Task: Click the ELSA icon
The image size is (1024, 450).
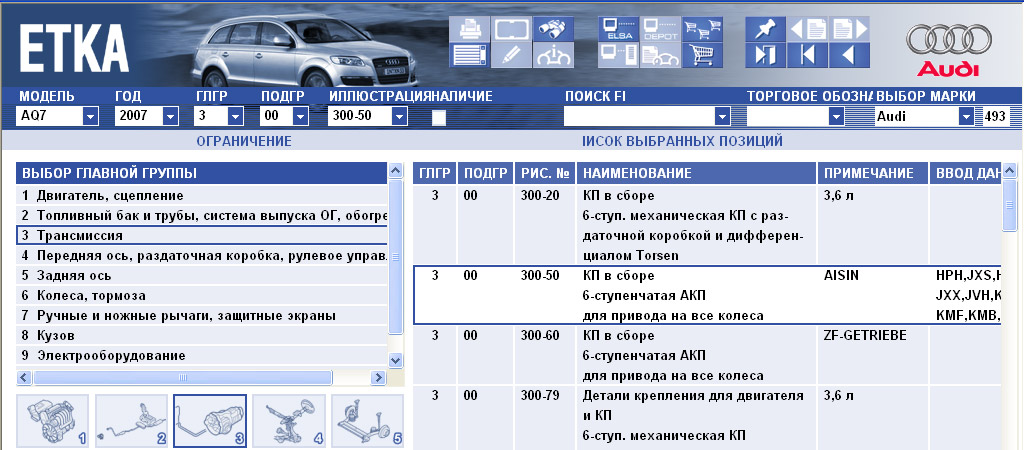Action: pyautogui.click(x=615, y=29)
